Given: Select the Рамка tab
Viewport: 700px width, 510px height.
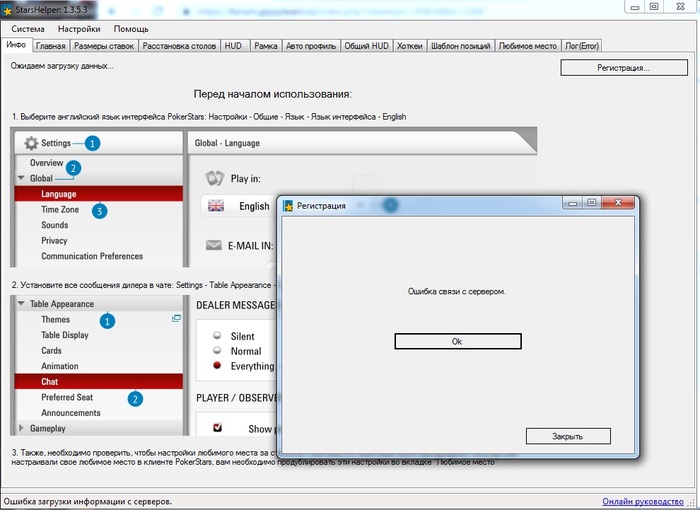Looking at the screenshot, I should point(266,46).
